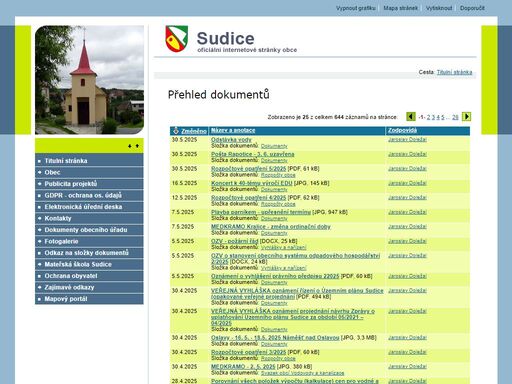Screen dimensions: 512x384
Task: Click the Sudice coat of arms logo
Action: [x=177, y=39]
